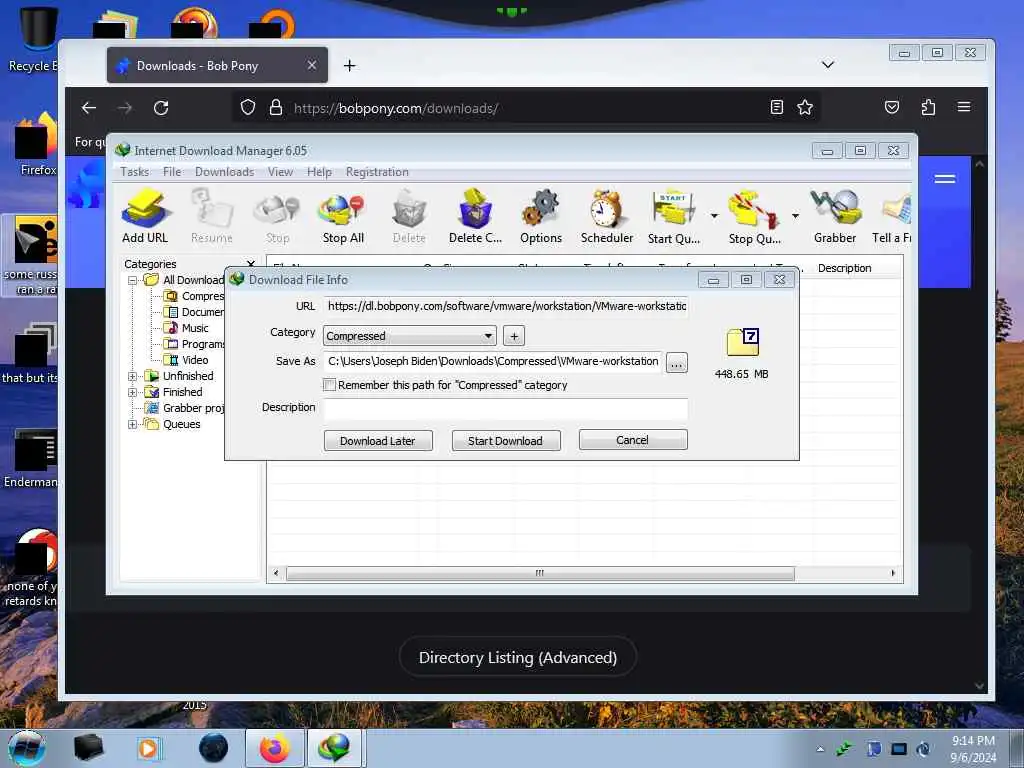Click the media player taskbar icon
This screenshot has height=768, width=1024.
[x=148, y=748]
